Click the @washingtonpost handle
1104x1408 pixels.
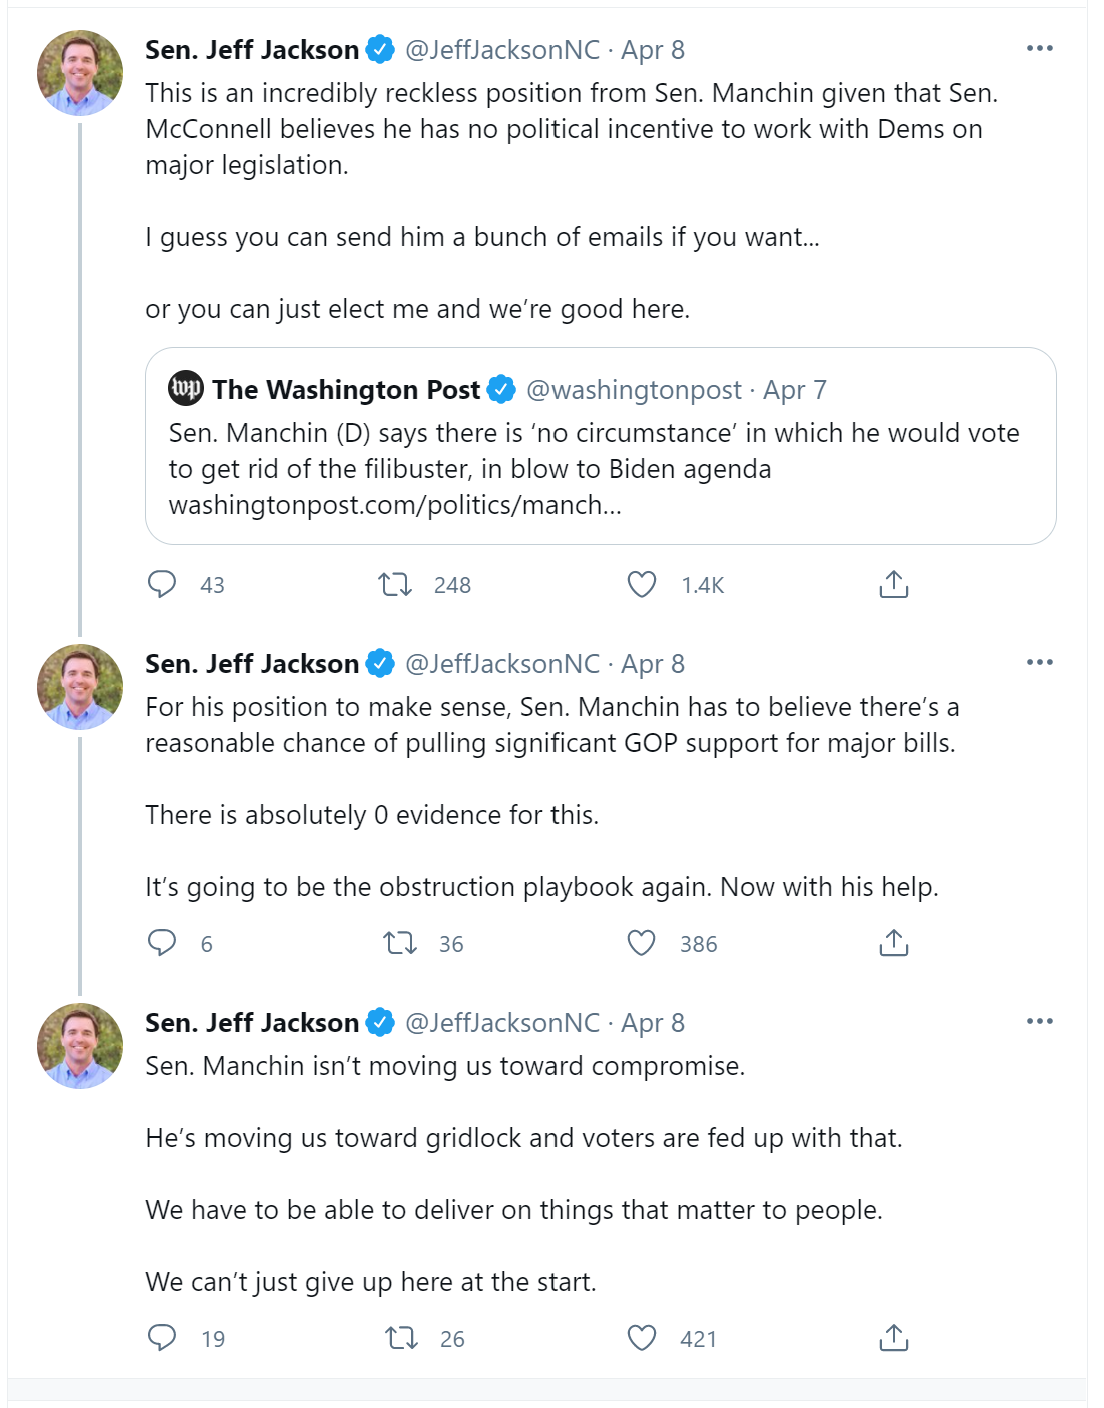(634, 390)
